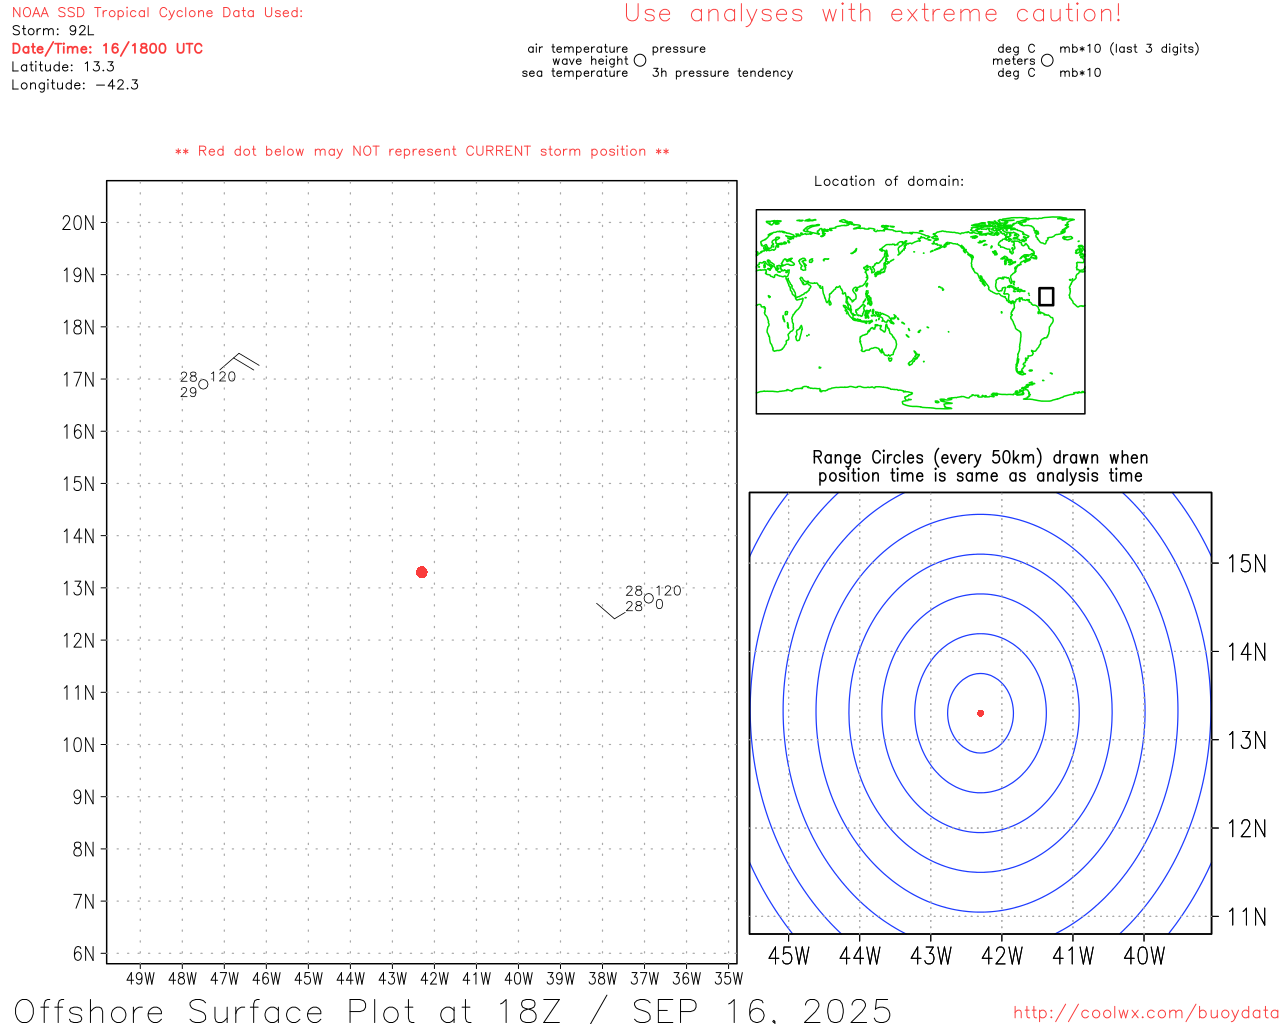The width and height of the screenshot is (1280, 1024).
Task: Click '3h pressure tendency' legend label
Action: click(x=722, y=73)
